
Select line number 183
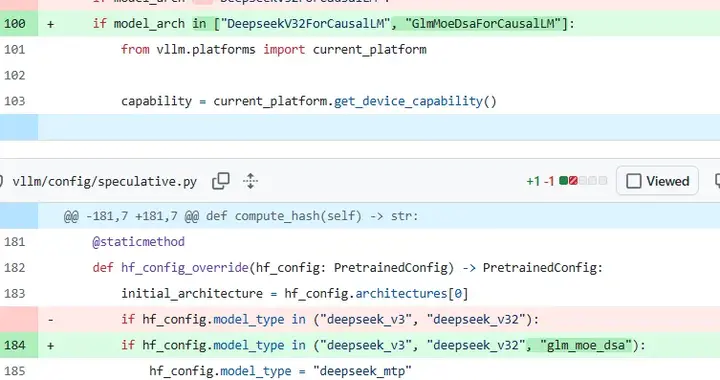click(15, 293)
